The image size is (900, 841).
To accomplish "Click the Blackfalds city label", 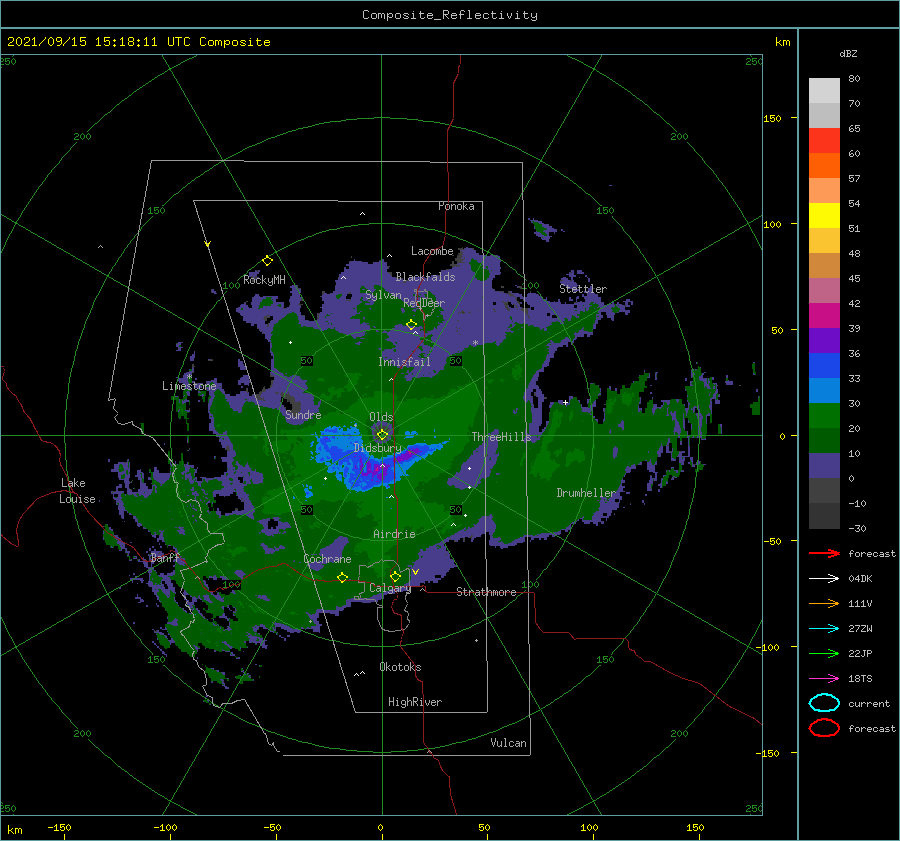I will tap(425, 277).
